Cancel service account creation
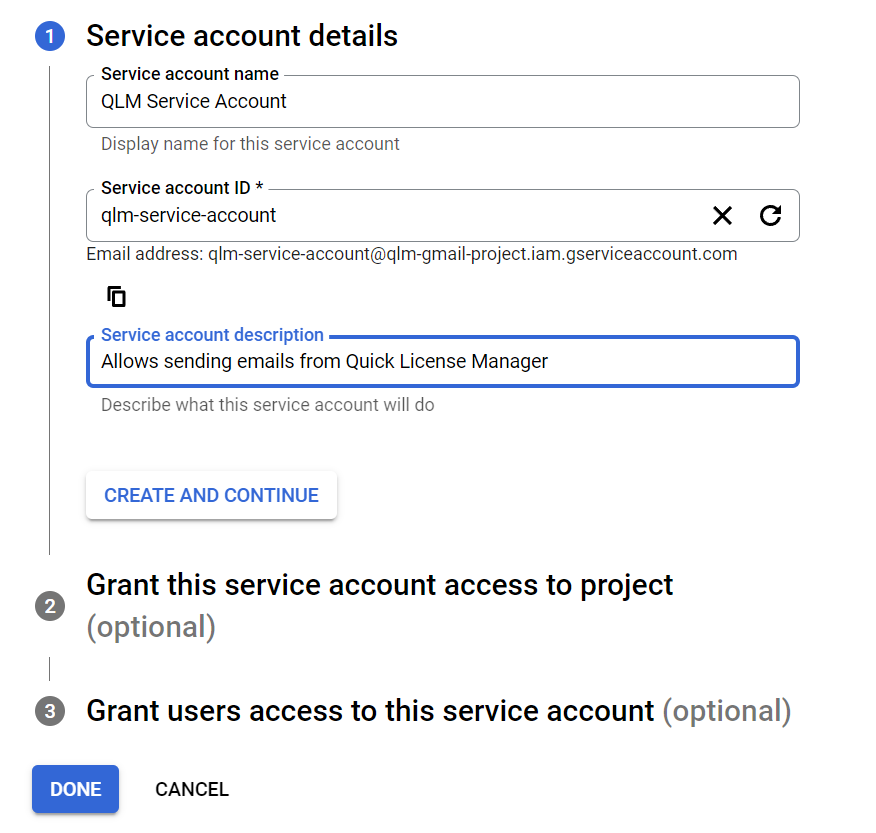876x833 pixels. coord(192,789)
